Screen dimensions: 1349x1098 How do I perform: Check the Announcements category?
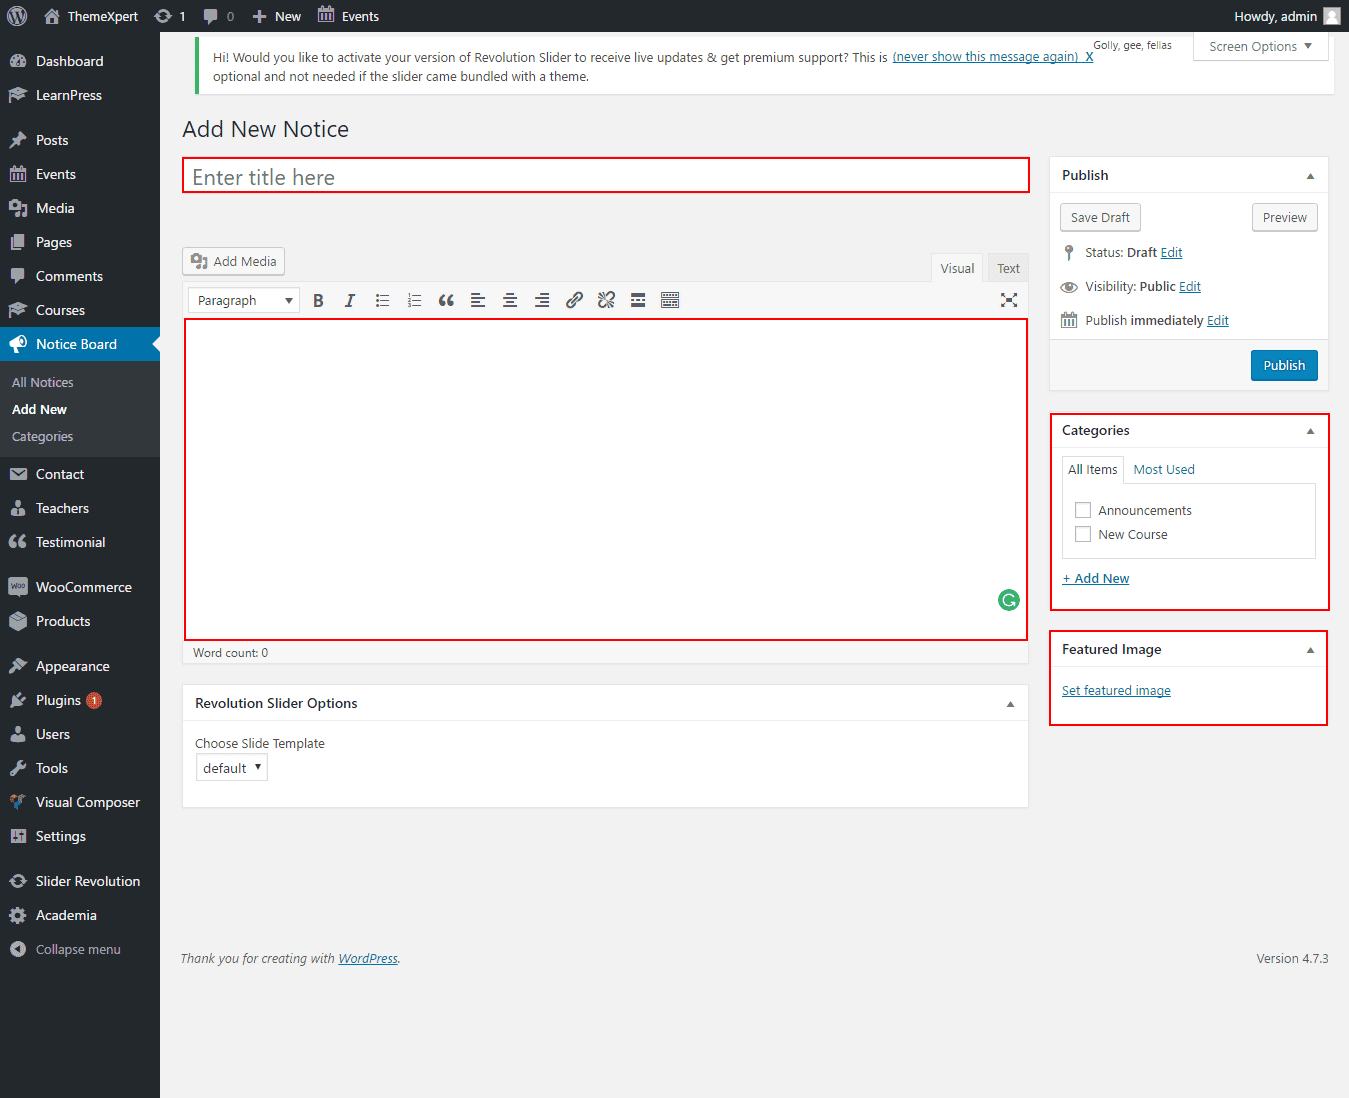1083,510
